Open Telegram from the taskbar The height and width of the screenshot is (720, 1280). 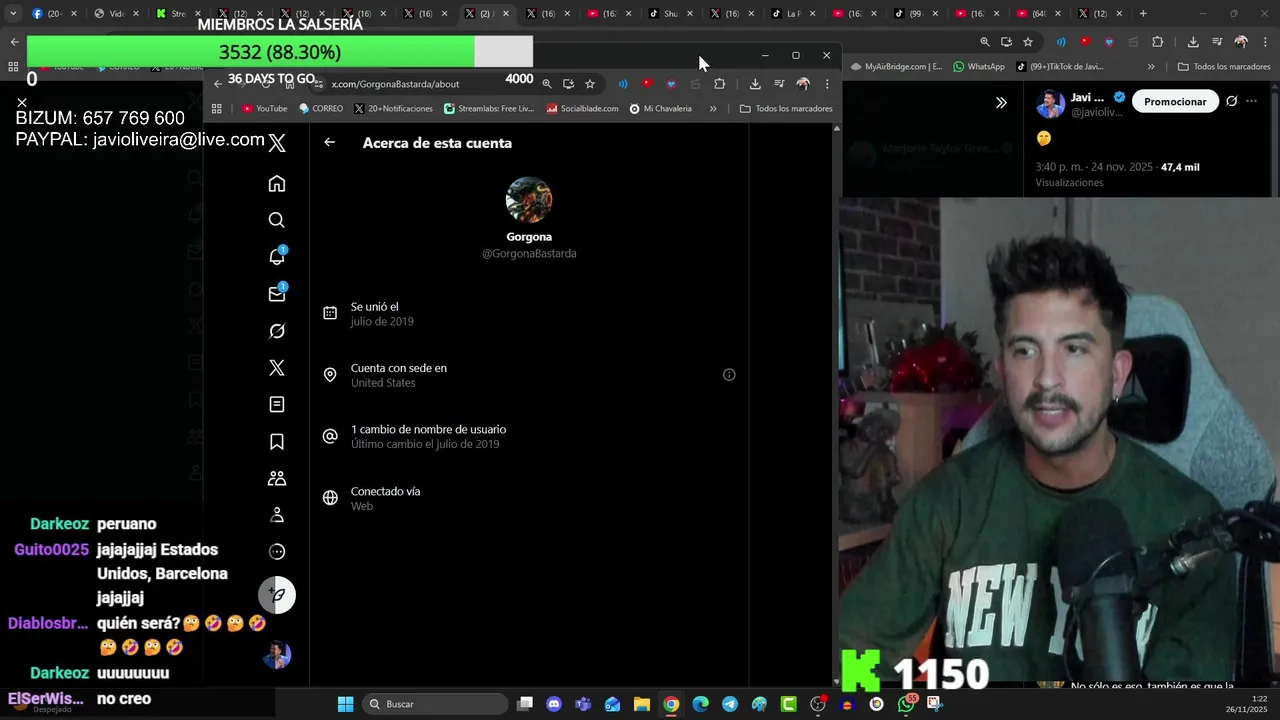coord(730,704)
